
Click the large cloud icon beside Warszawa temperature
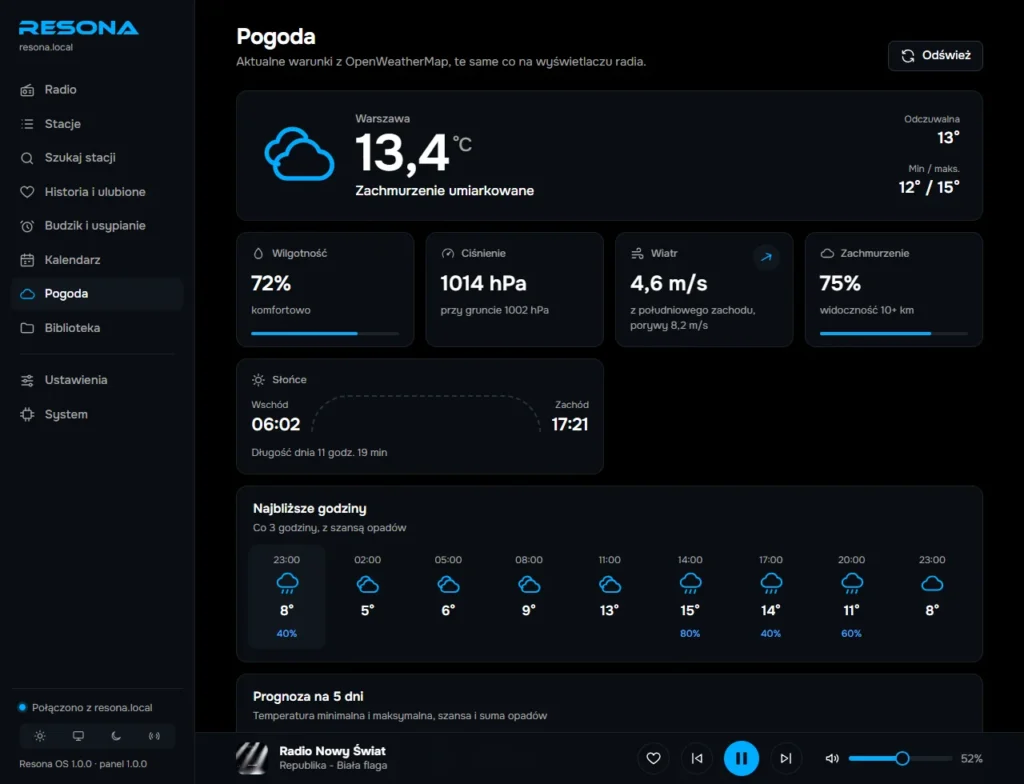[299, 154]
